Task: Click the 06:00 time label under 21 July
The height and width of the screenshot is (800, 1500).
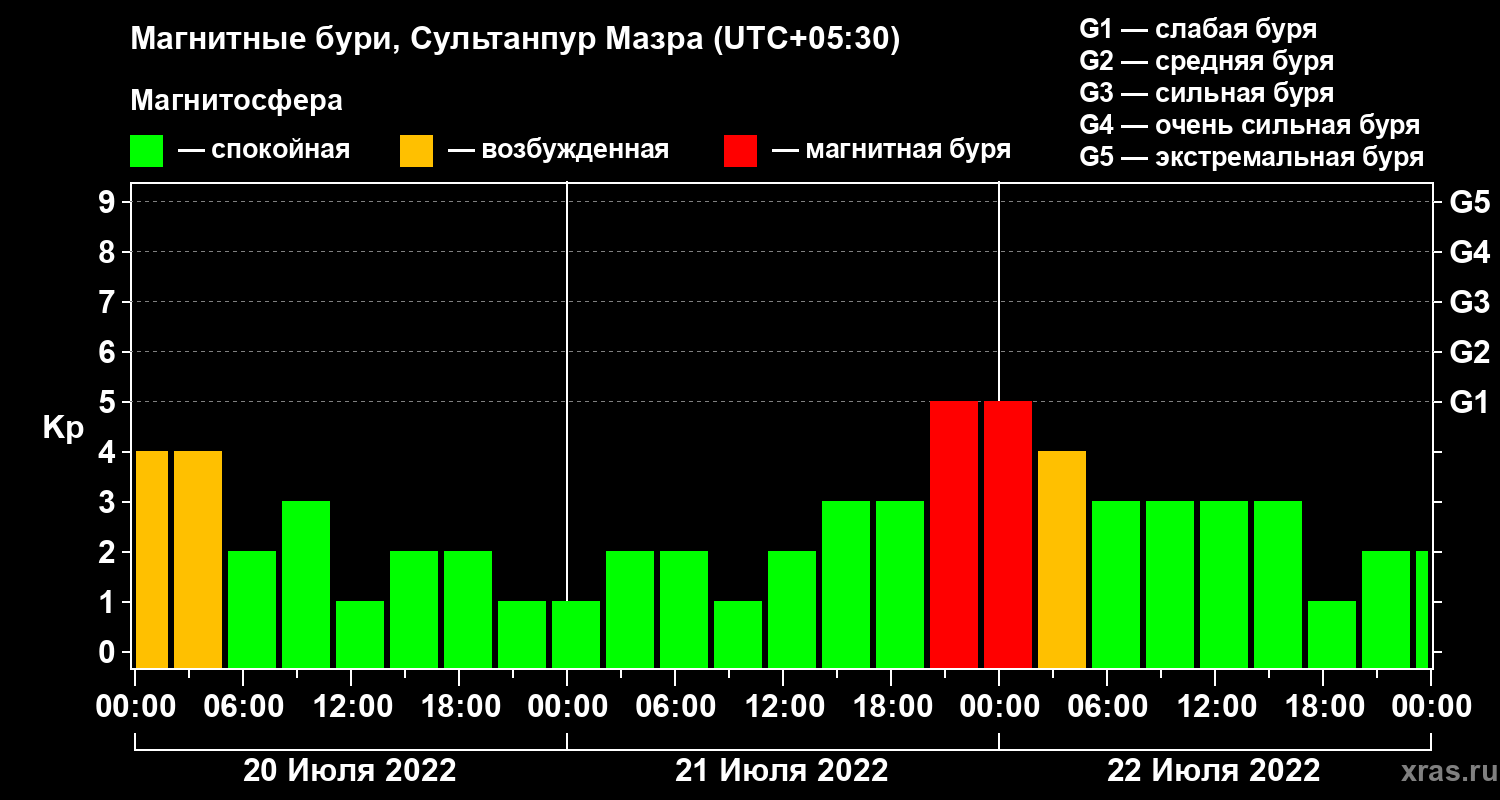Action: (676, 707)
